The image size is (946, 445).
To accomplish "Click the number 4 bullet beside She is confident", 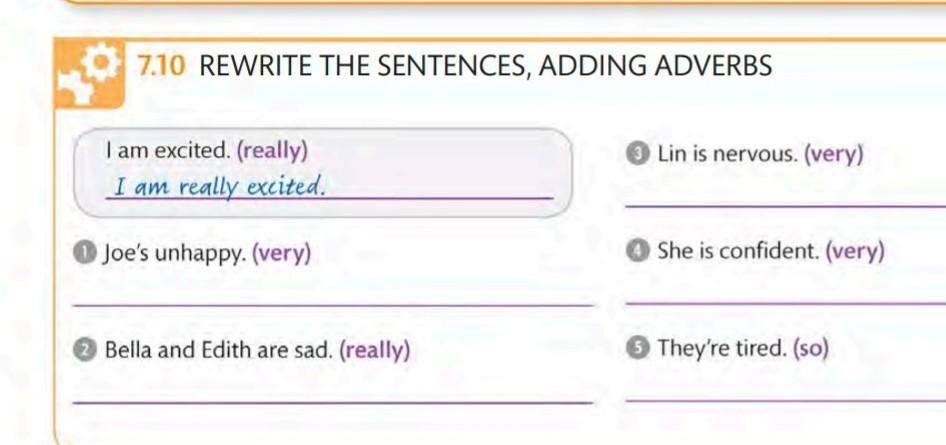I will click(639, 251).
